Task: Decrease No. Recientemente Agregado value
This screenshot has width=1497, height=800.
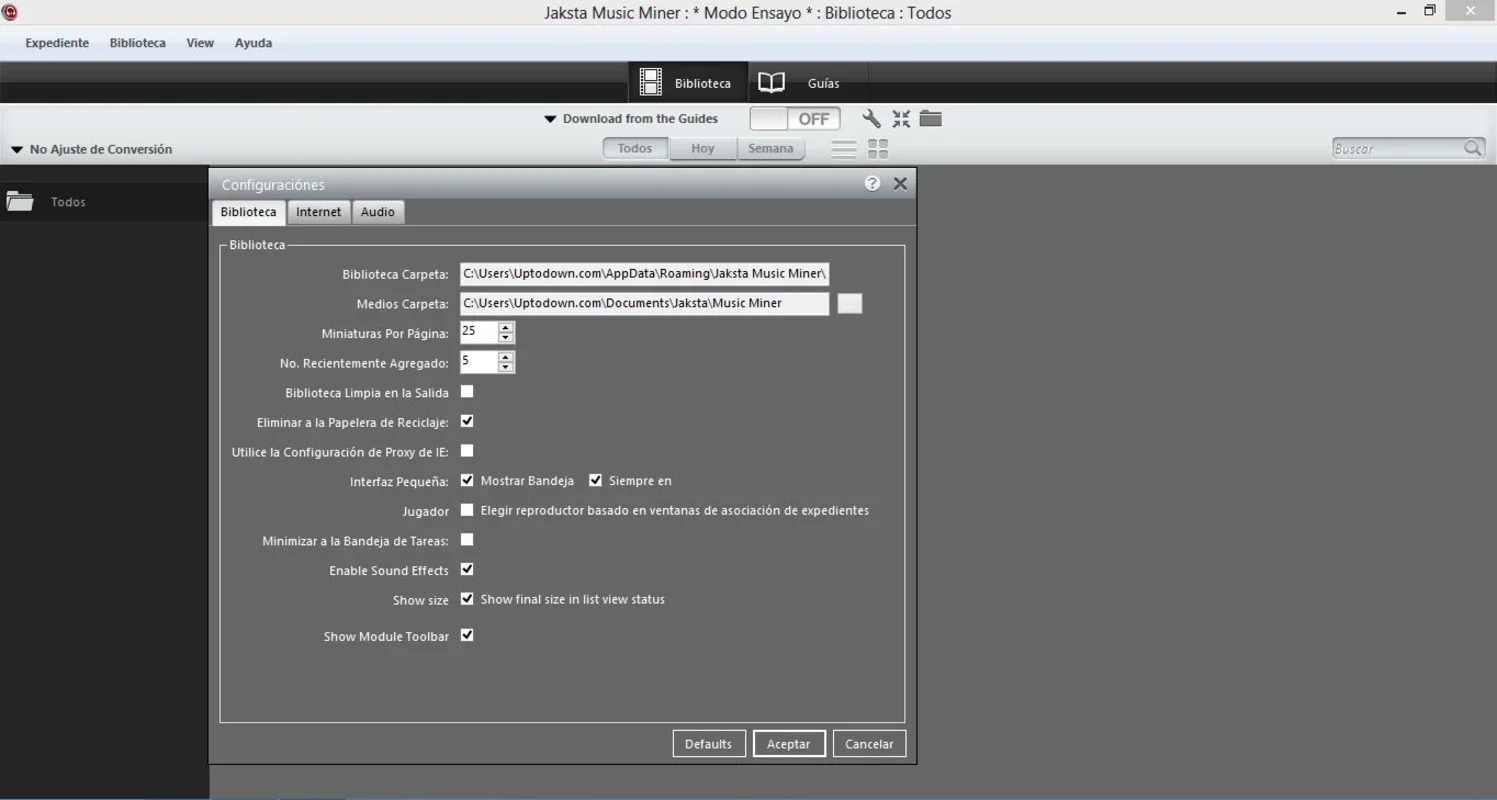Action: click(506, 367)
